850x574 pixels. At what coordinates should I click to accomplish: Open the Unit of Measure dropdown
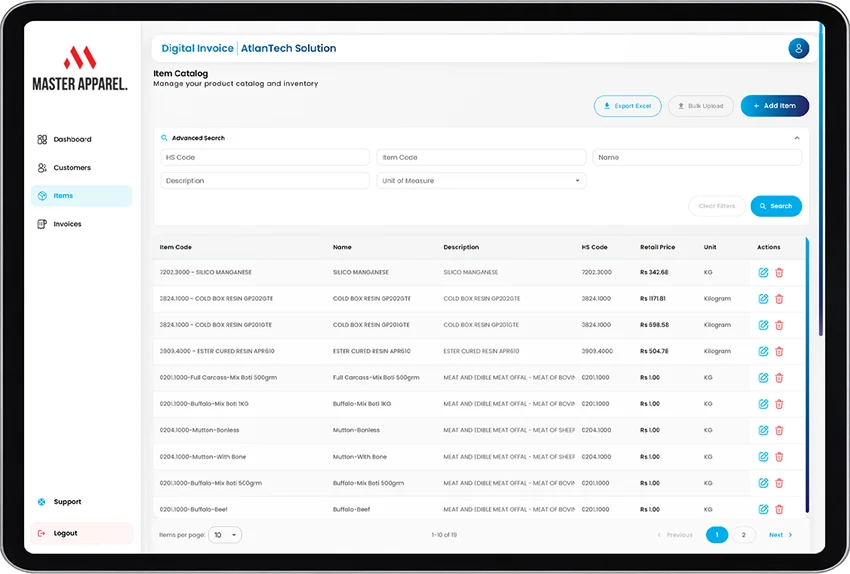(x=481, y=180)
